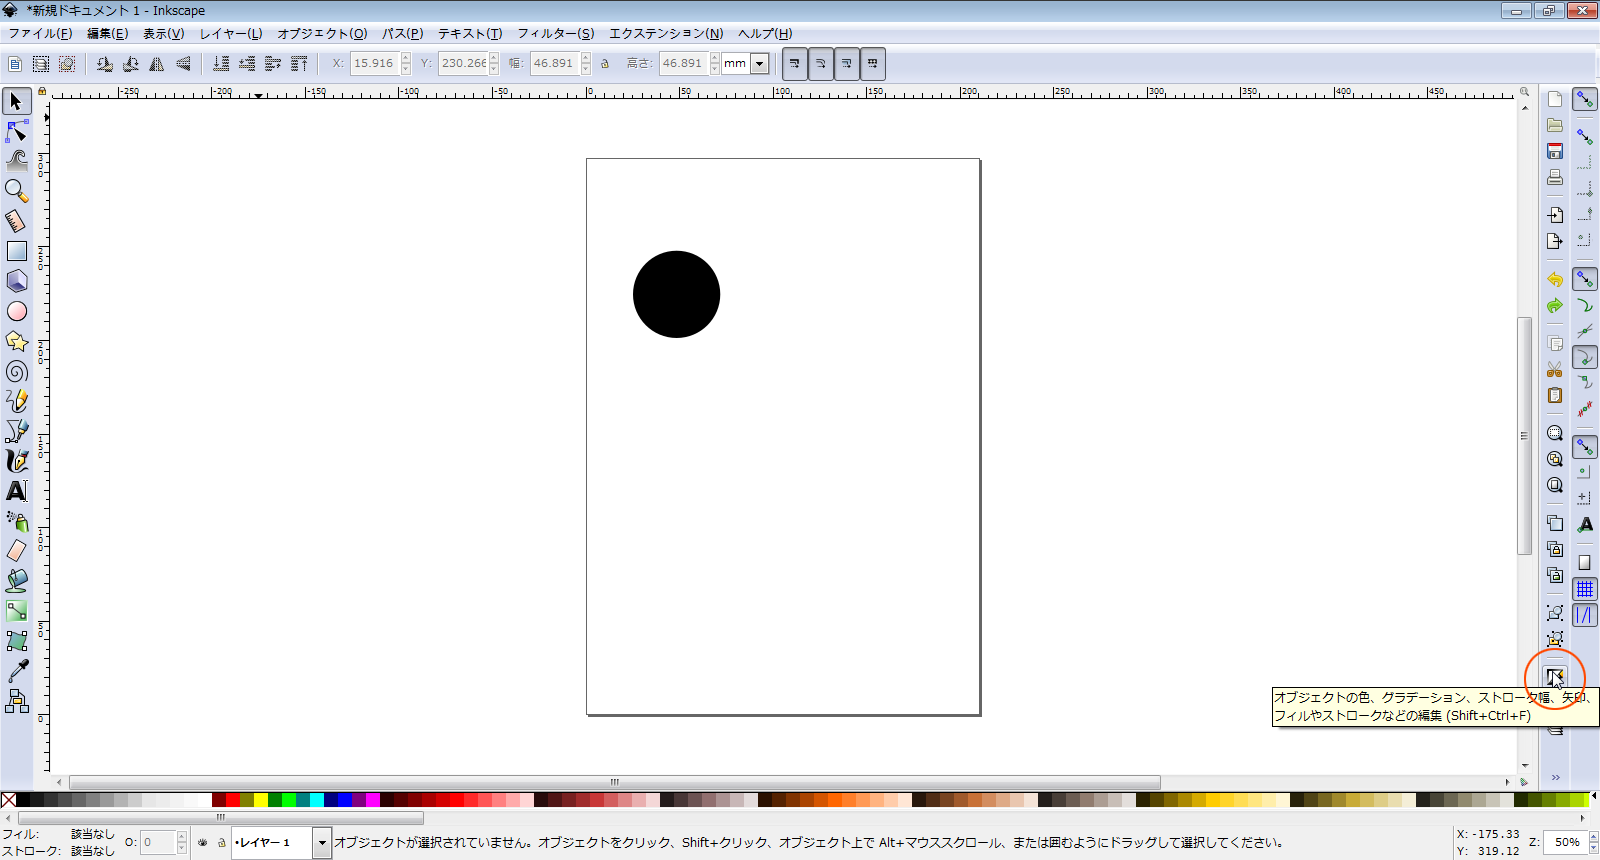The height and width of the screenshot is (860, 1600).
Task: Open the オブジェクト(O) menu
Action: [322, 34]
